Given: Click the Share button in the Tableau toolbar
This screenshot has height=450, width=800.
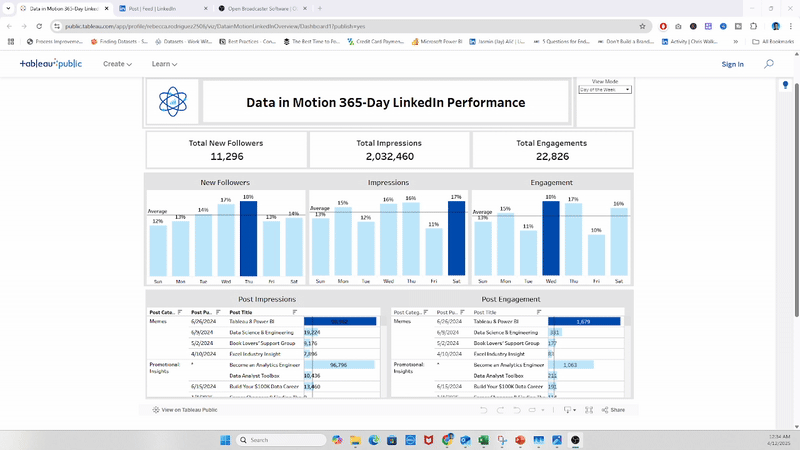Looking at the screenshot, I should point(613,410).
